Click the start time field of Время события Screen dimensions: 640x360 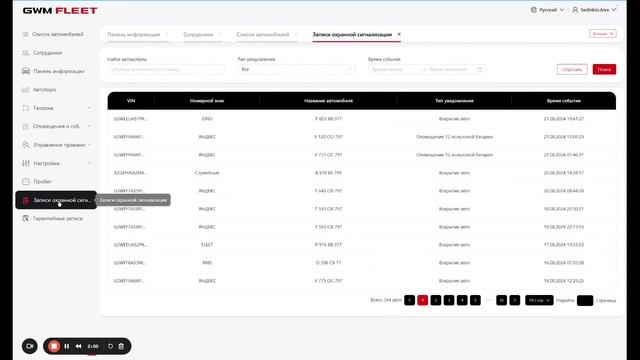coord(394,69)
